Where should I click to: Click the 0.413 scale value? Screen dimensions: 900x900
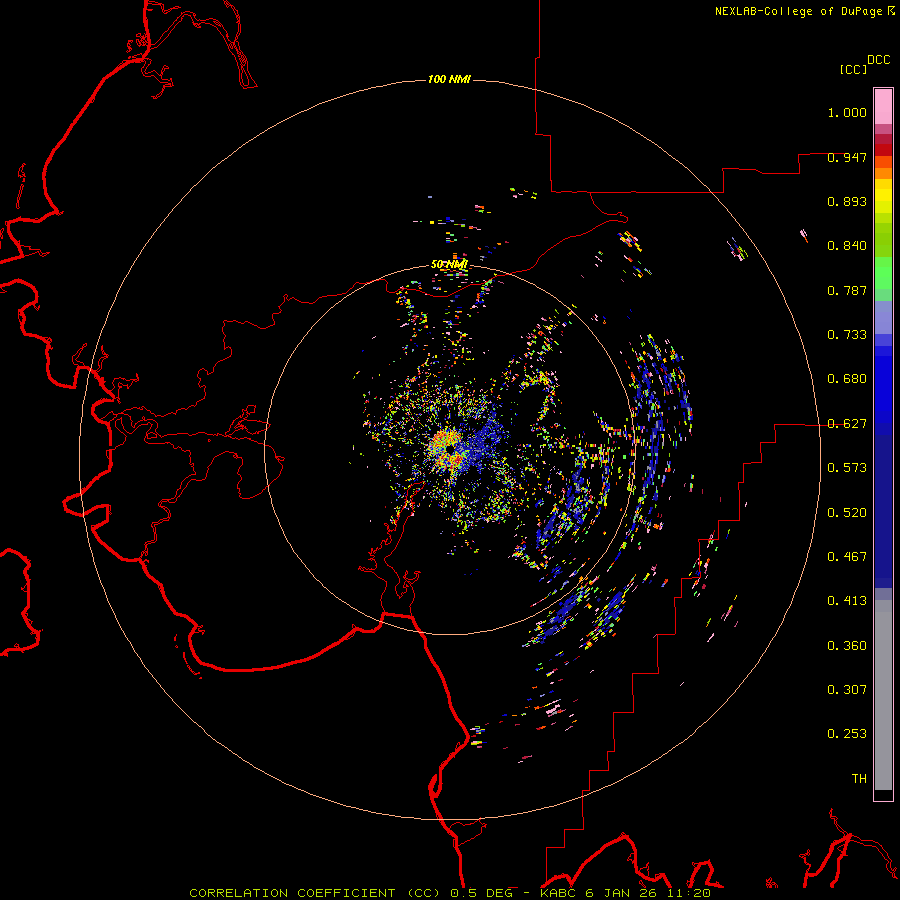[847, 601]
